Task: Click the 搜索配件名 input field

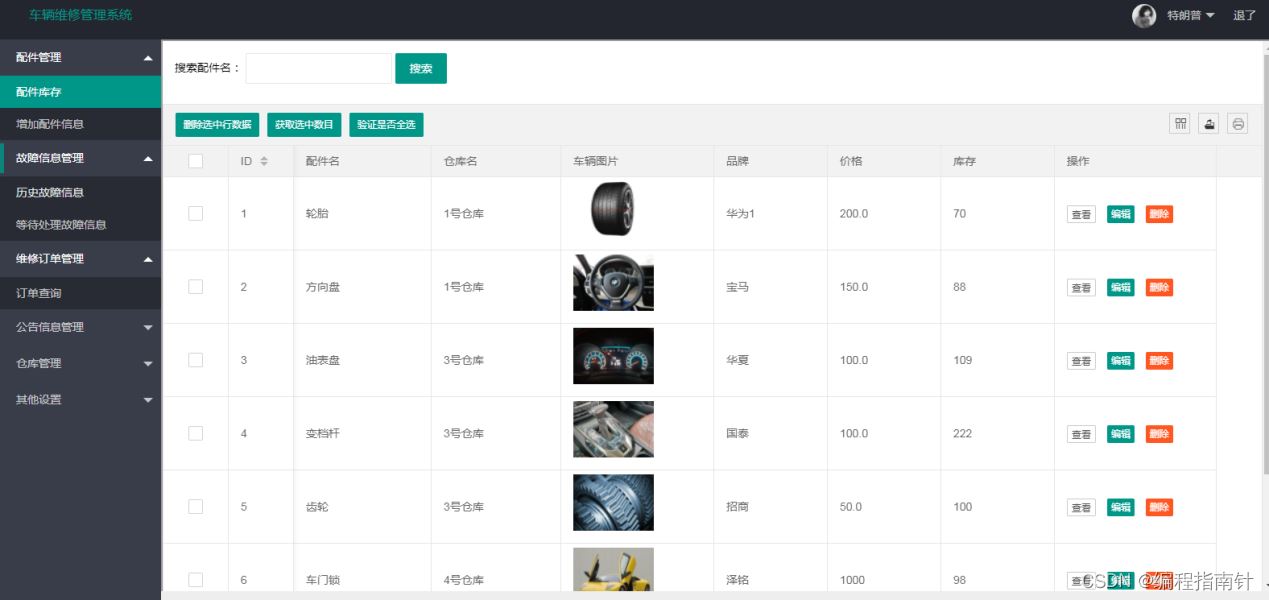Action: (x=318, y=68)
